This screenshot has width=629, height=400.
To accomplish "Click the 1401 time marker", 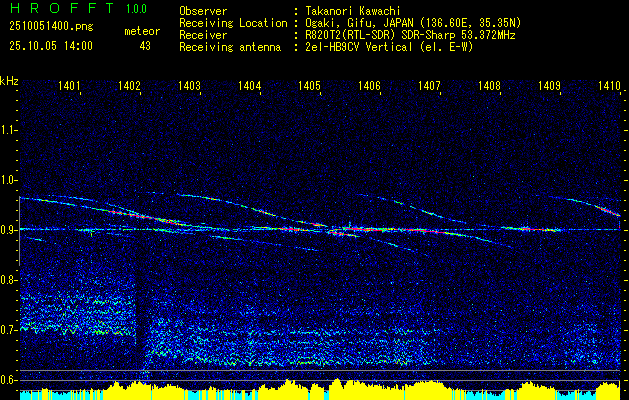I will coord(69,85).
